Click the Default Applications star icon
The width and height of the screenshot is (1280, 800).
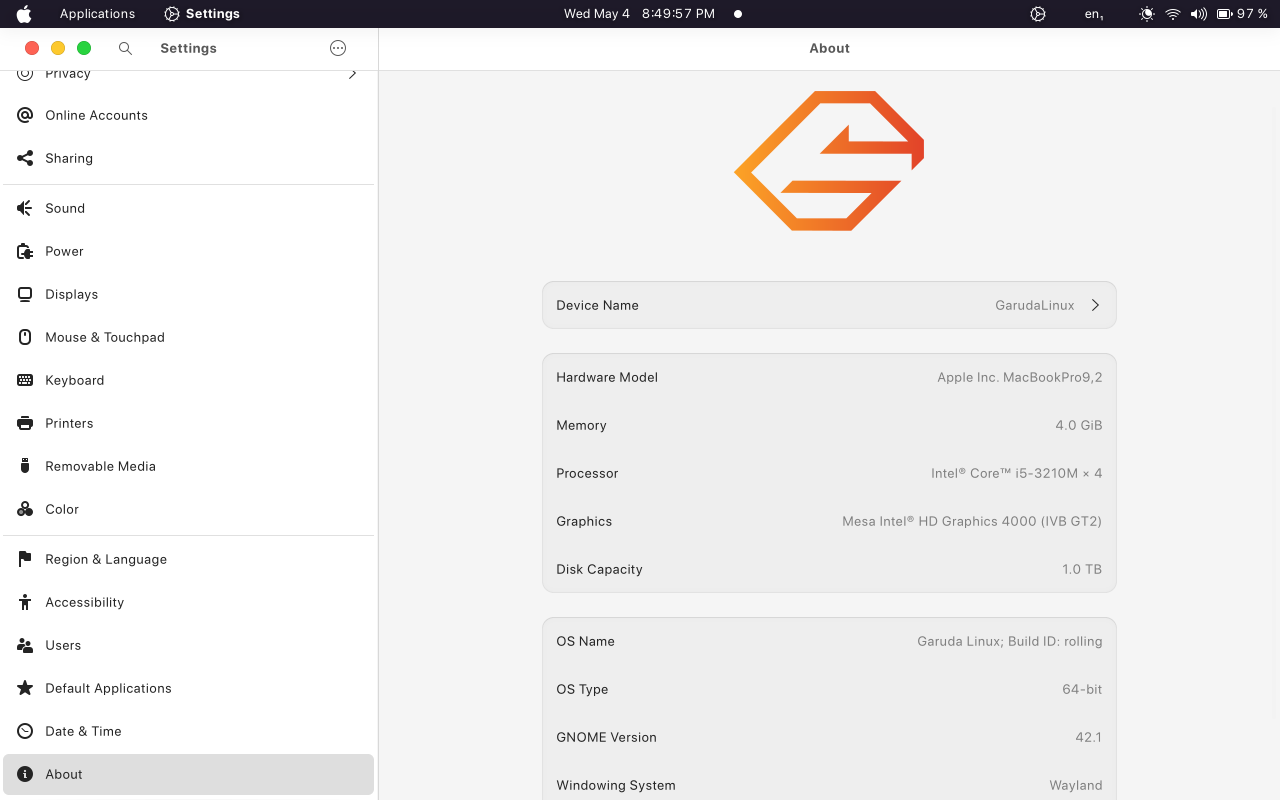pos(25,688)
